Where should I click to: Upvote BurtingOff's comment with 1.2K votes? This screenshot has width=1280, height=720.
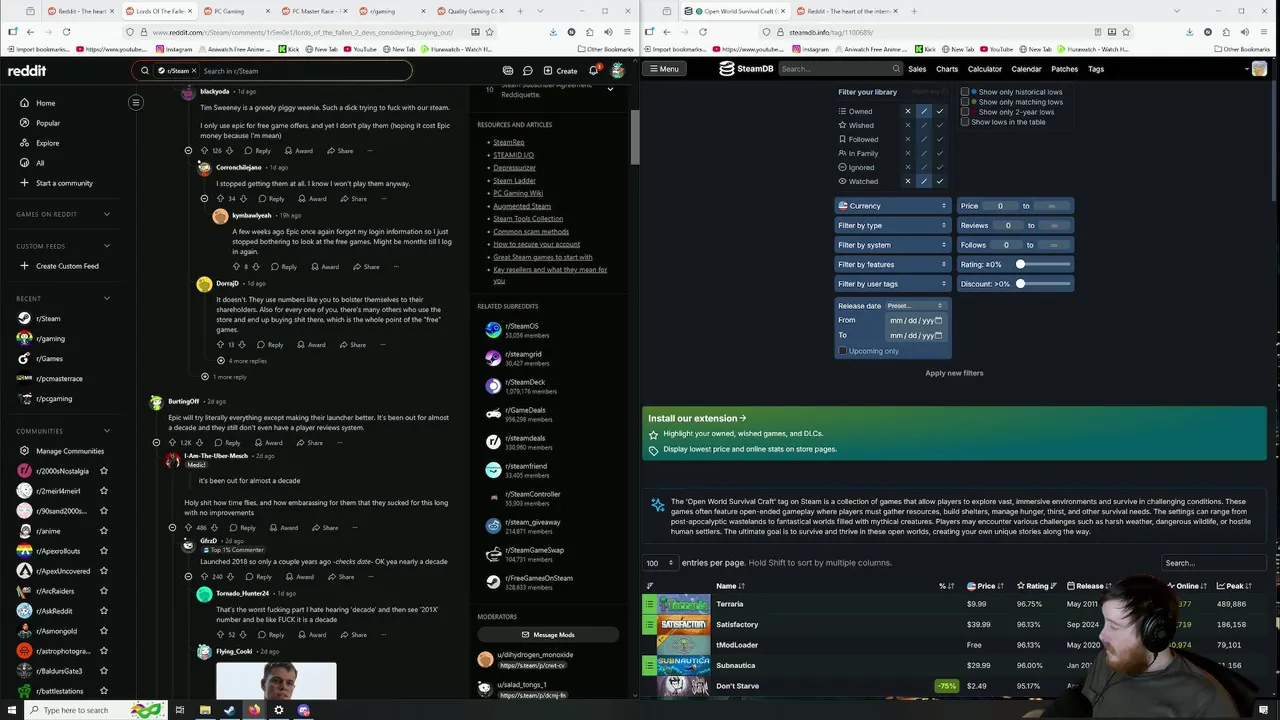pos(172,443)
